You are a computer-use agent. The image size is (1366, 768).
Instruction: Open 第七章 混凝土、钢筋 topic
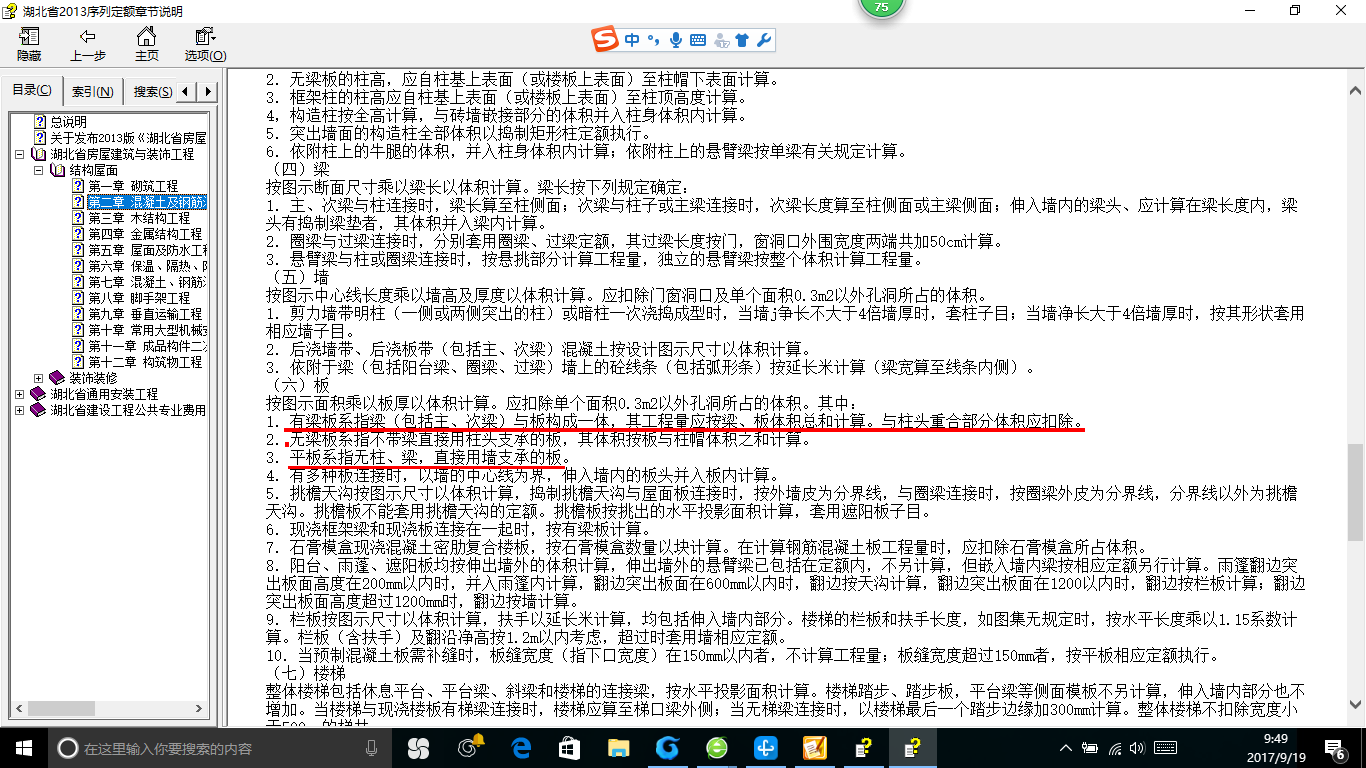click(147, 282)
